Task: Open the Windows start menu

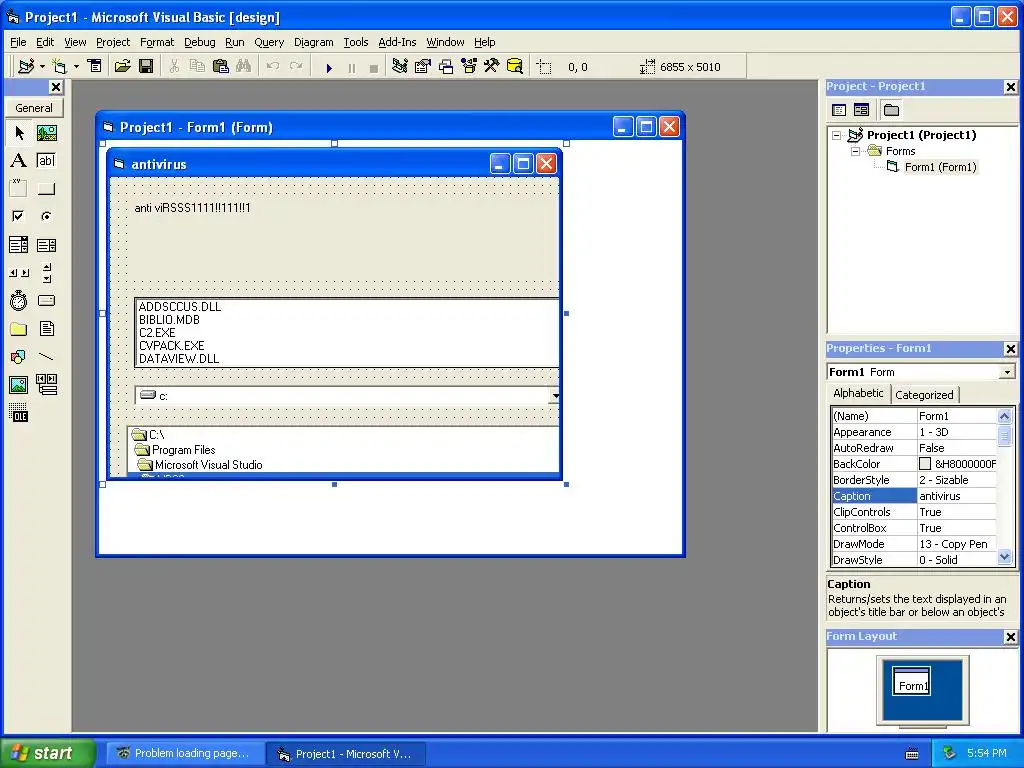Action: 46,753
